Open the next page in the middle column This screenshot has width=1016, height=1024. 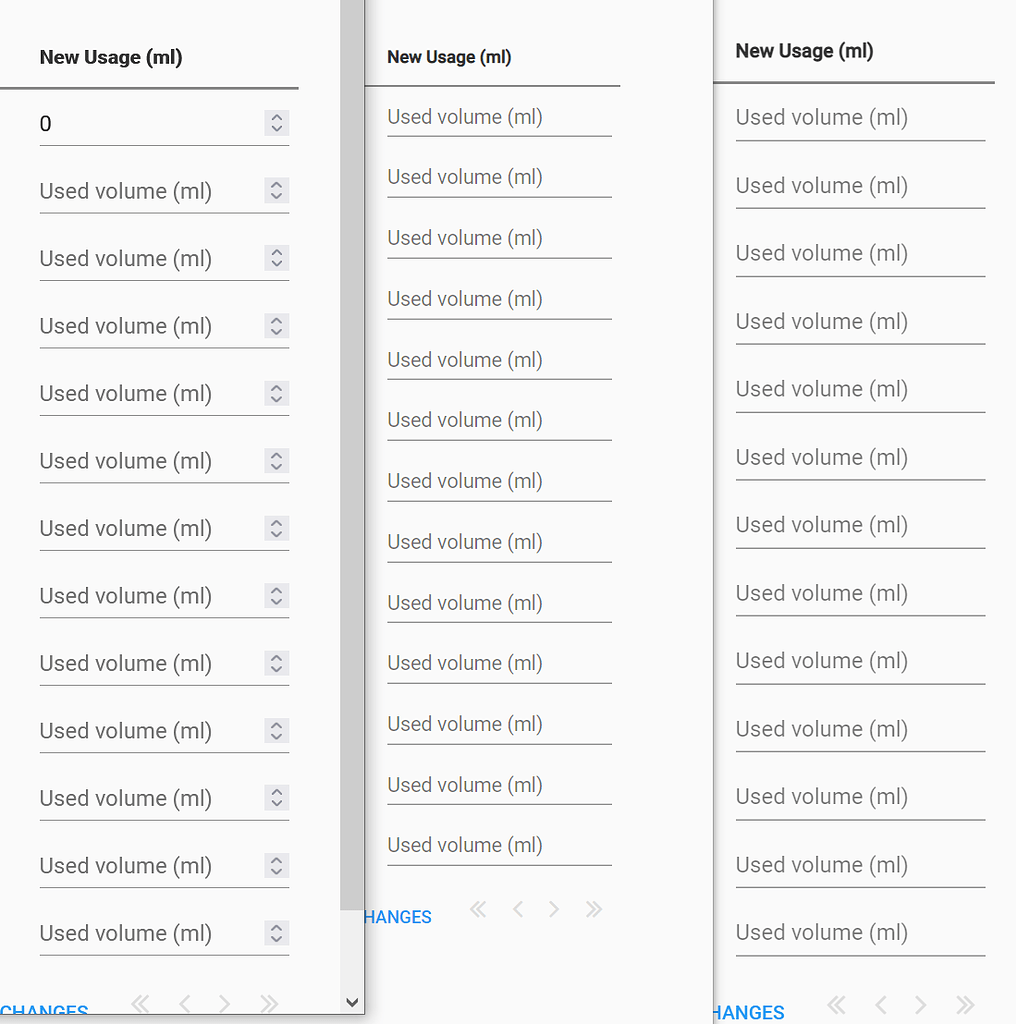pyautogui.click(x=554, y=909)
